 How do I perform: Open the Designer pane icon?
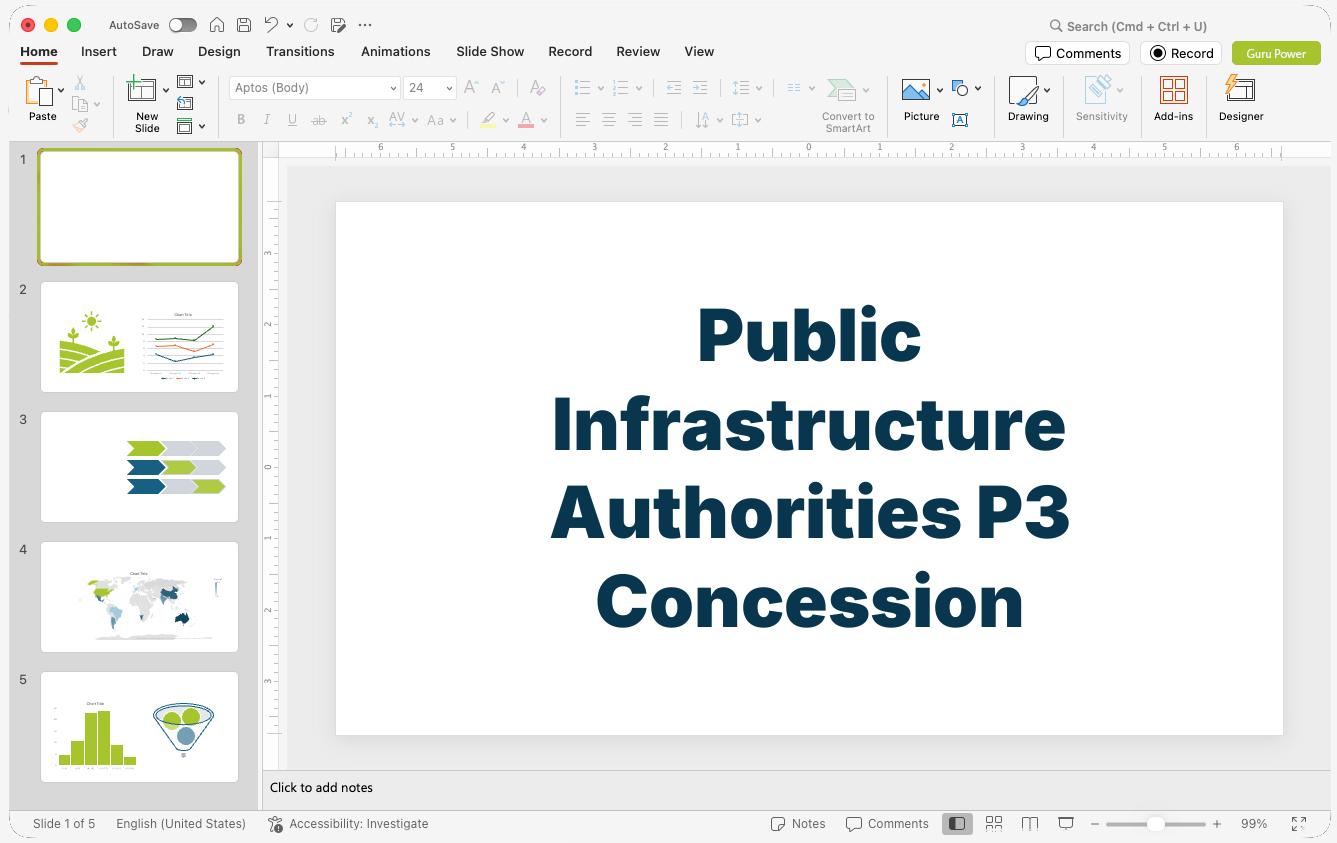1240,89
